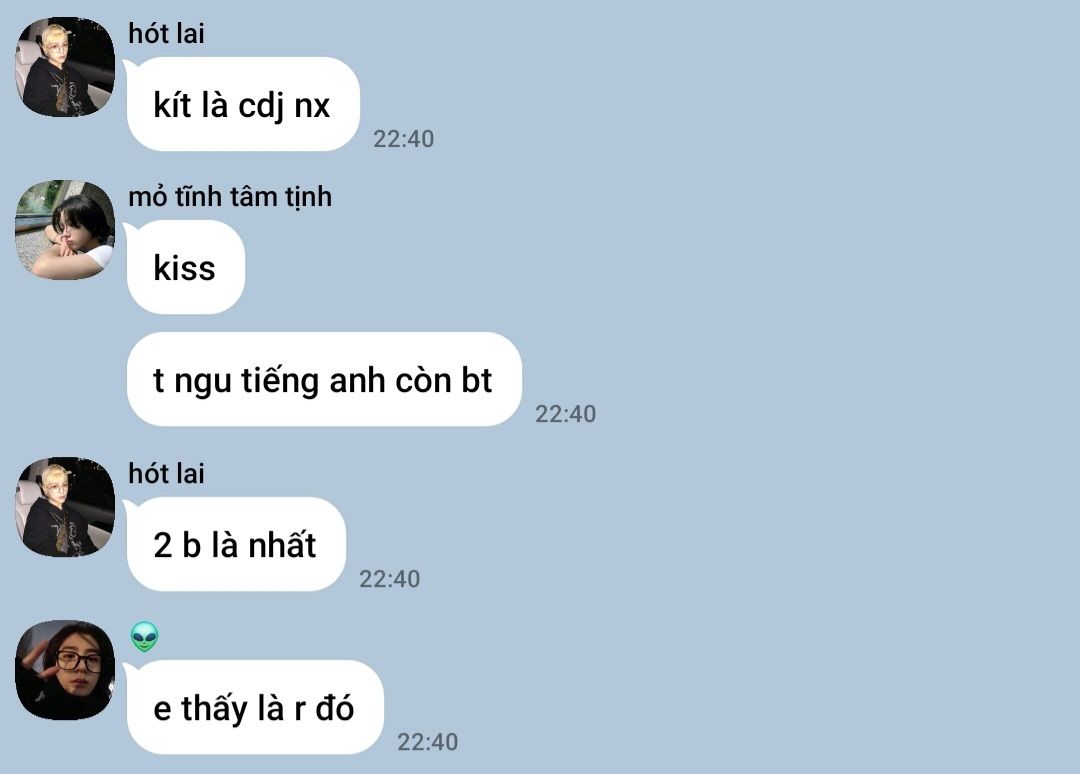Tap the timestamp beside "2 b là nhất"

389,579
